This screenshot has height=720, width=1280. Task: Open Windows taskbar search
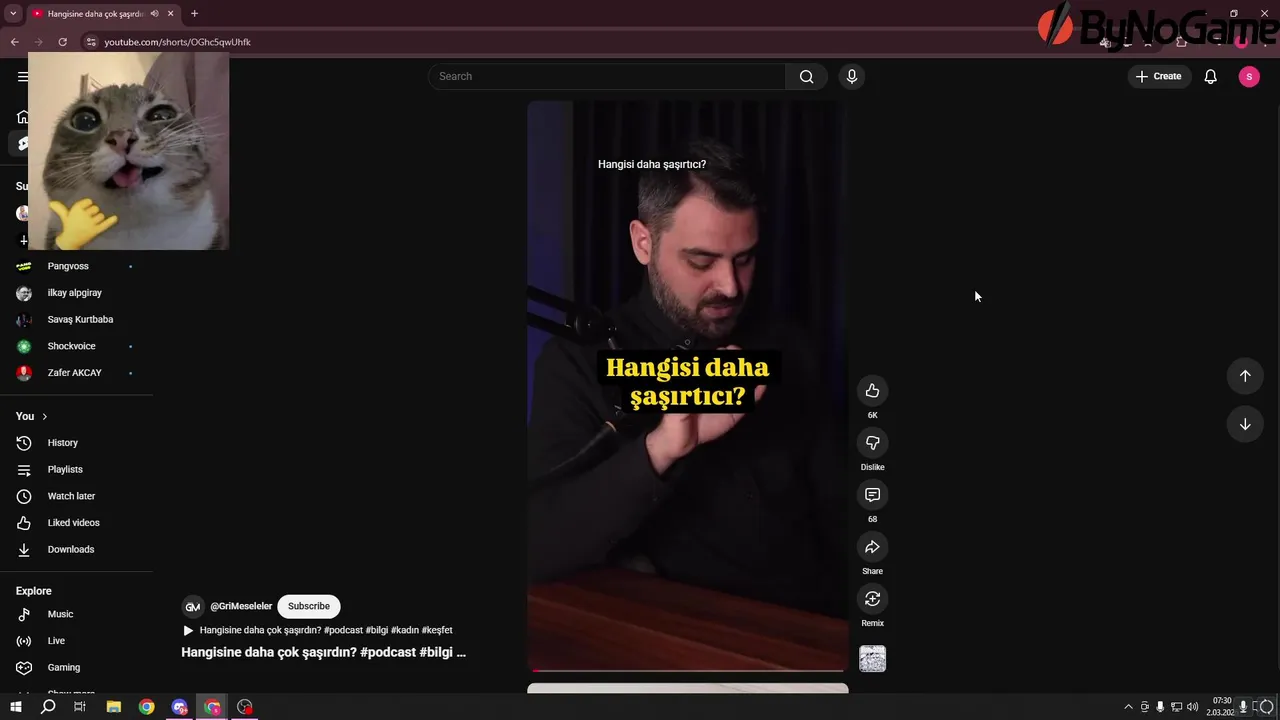pos(48,707)
